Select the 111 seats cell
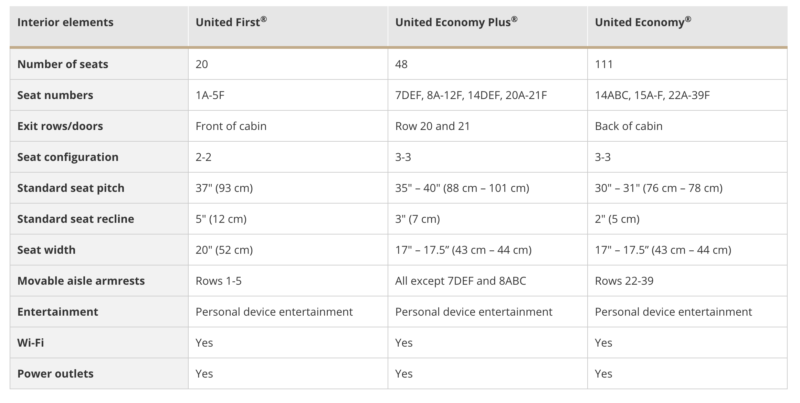 [x=603, y=64]
